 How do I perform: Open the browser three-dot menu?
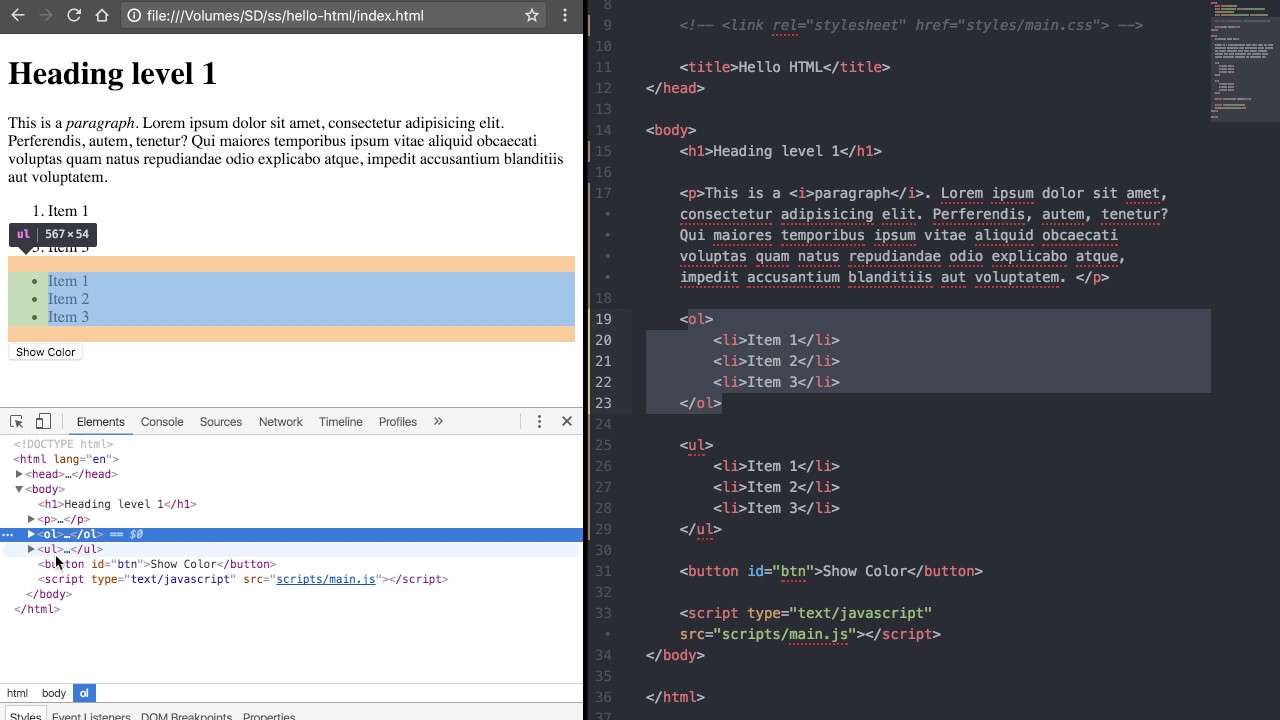(565, 15)
